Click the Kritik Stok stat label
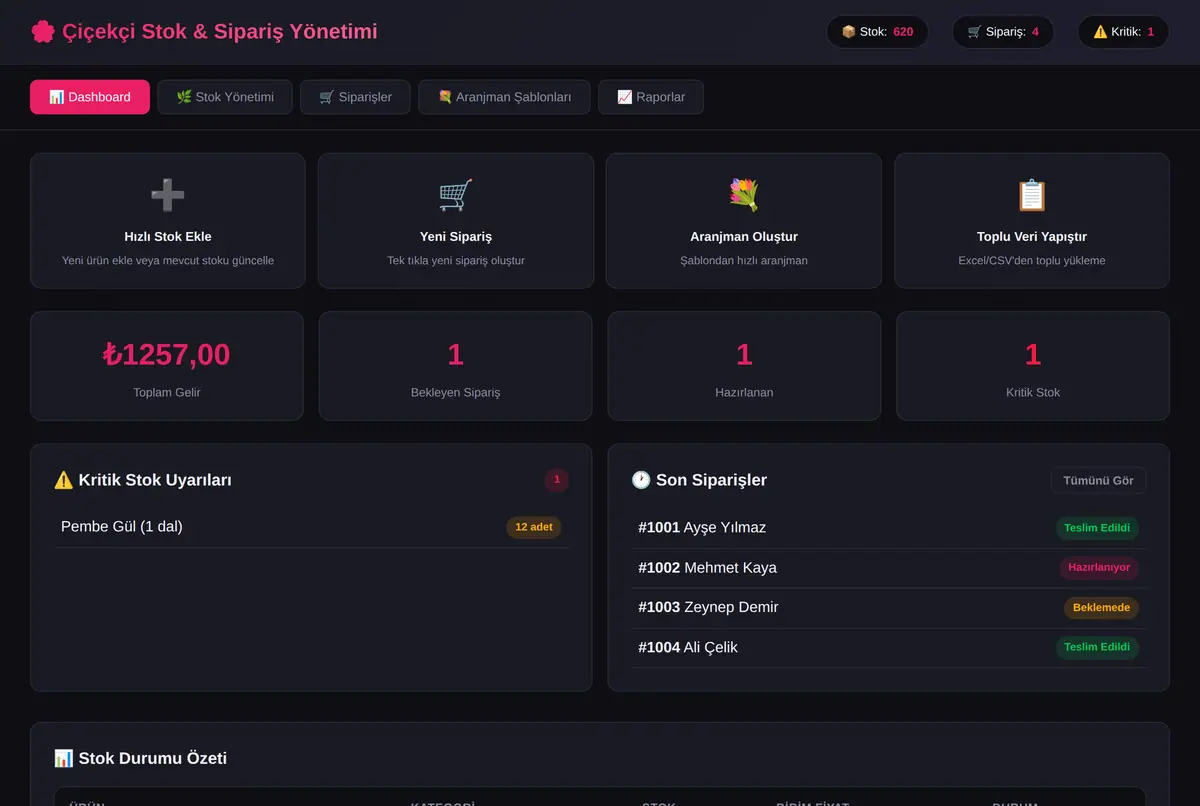This screenshot has width=1200, height=806. coord(1033,393)
